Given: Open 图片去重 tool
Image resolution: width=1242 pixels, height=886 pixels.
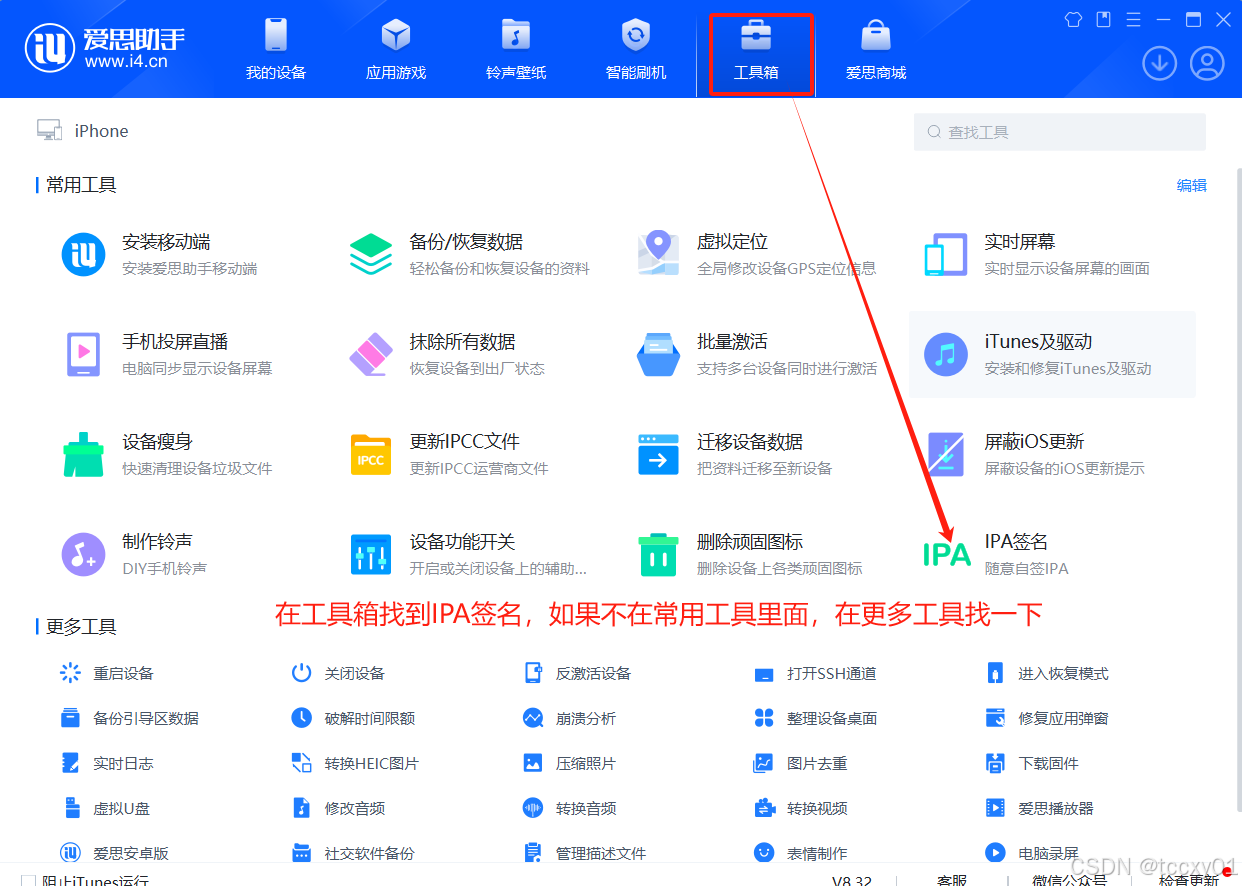Looking at the screenshot, I should [802, 763].
